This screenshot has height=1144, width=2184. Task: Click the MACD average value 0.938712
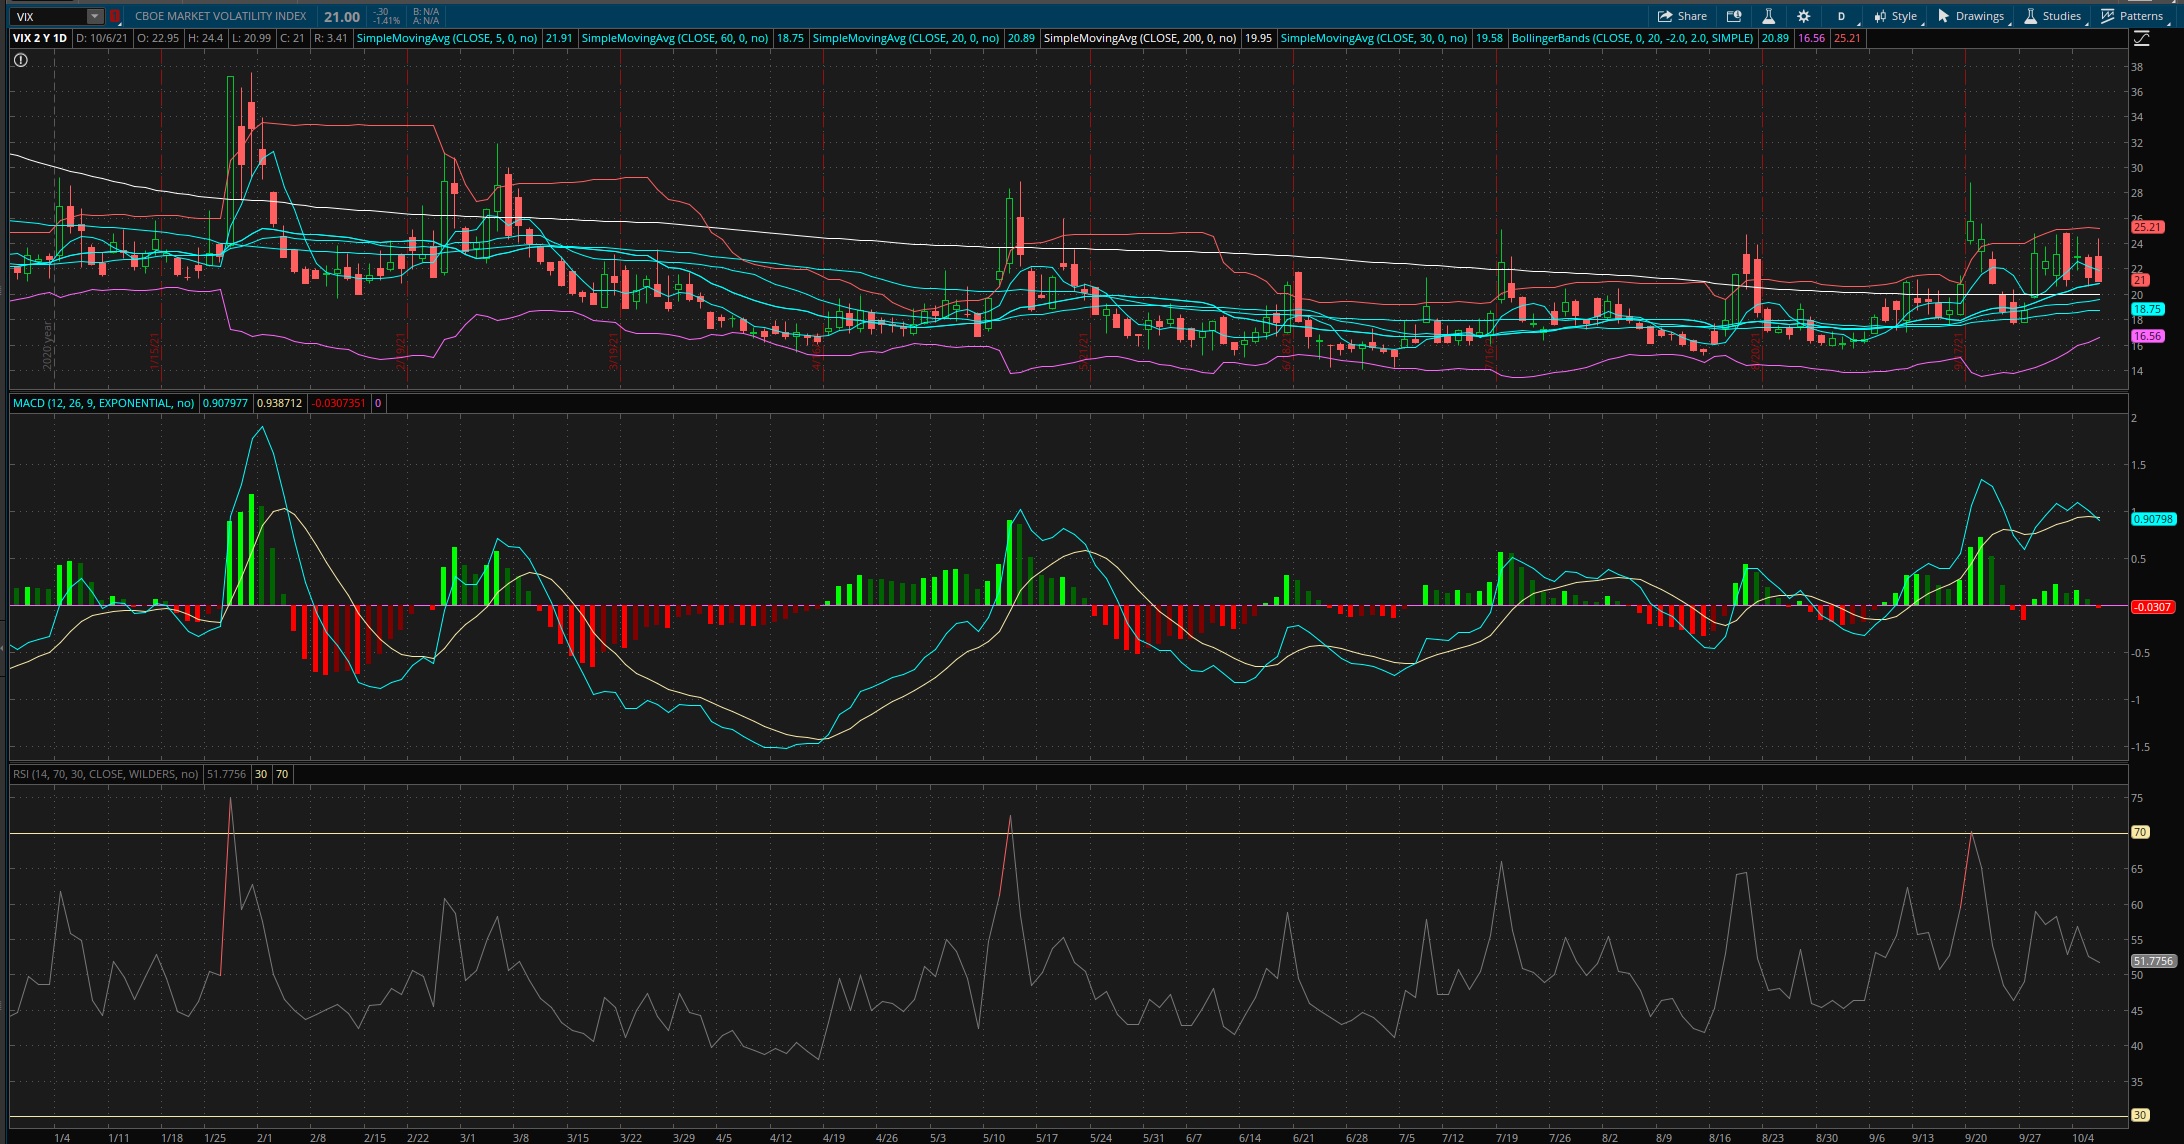coord(279,403)
